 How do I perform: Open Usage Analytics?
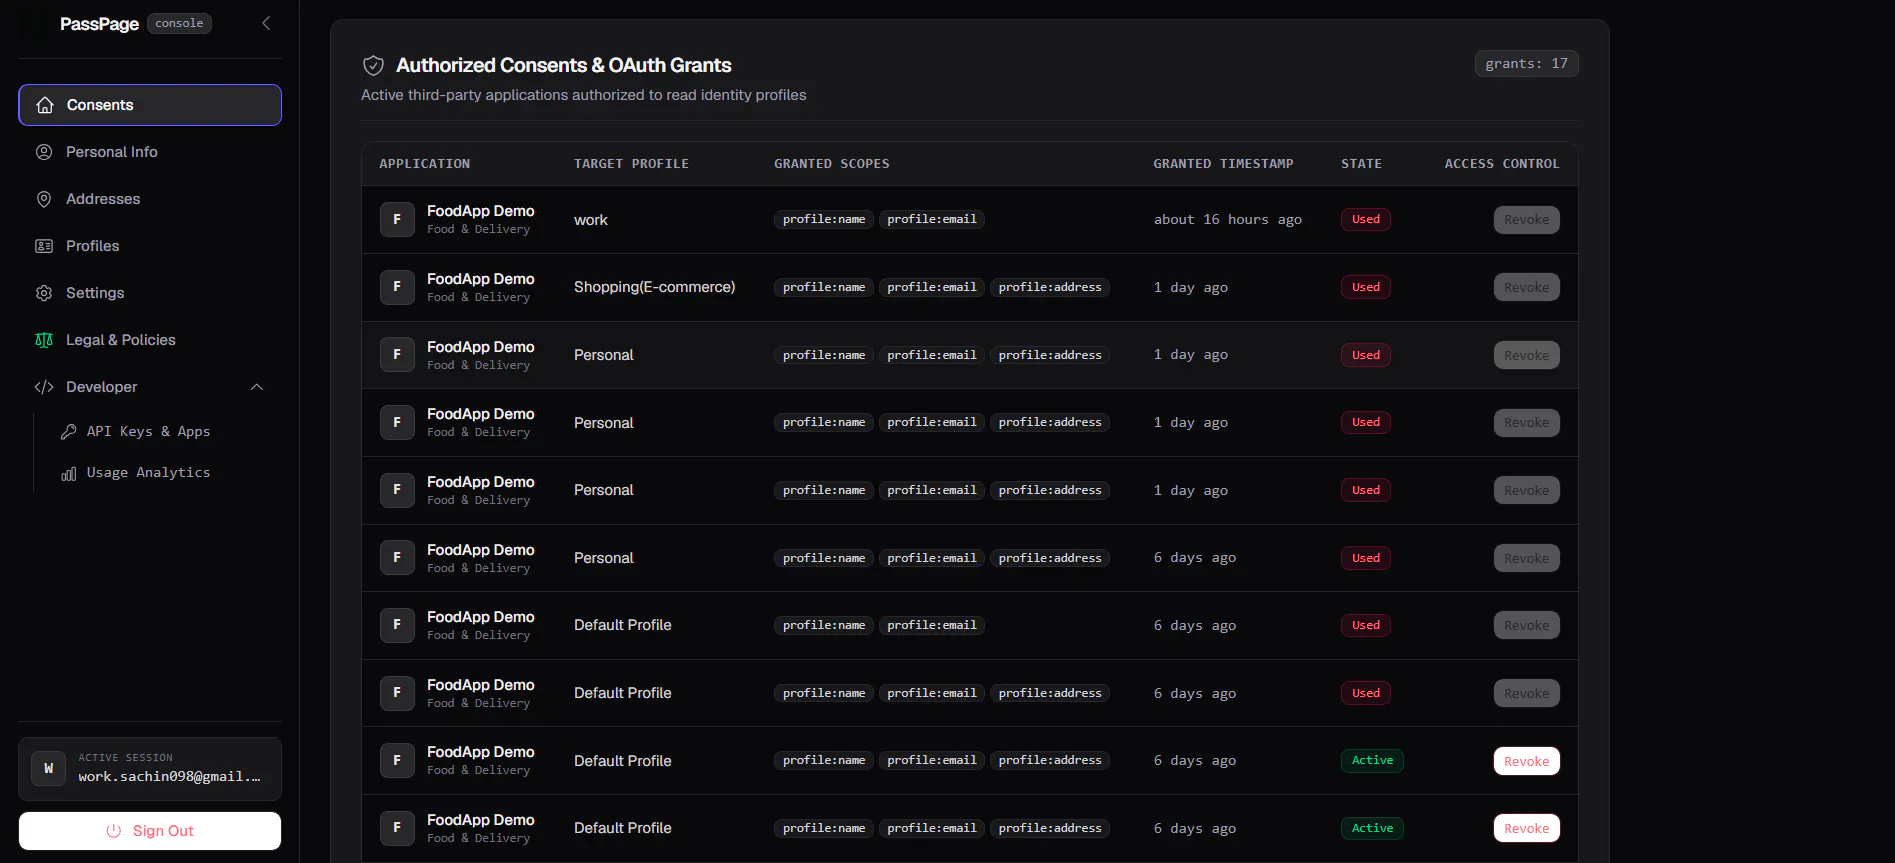click(x=148, y=473)
